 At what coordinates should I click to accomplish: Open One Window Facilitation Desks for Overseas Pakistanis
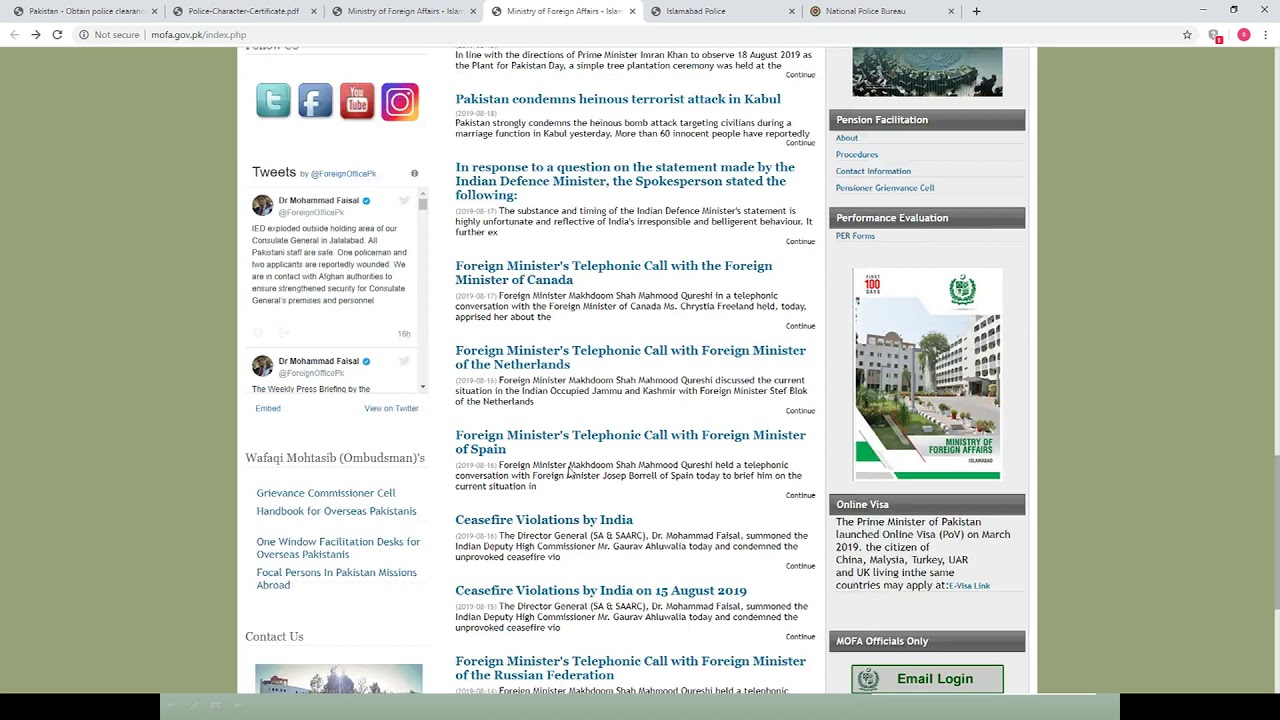(338, 548)
